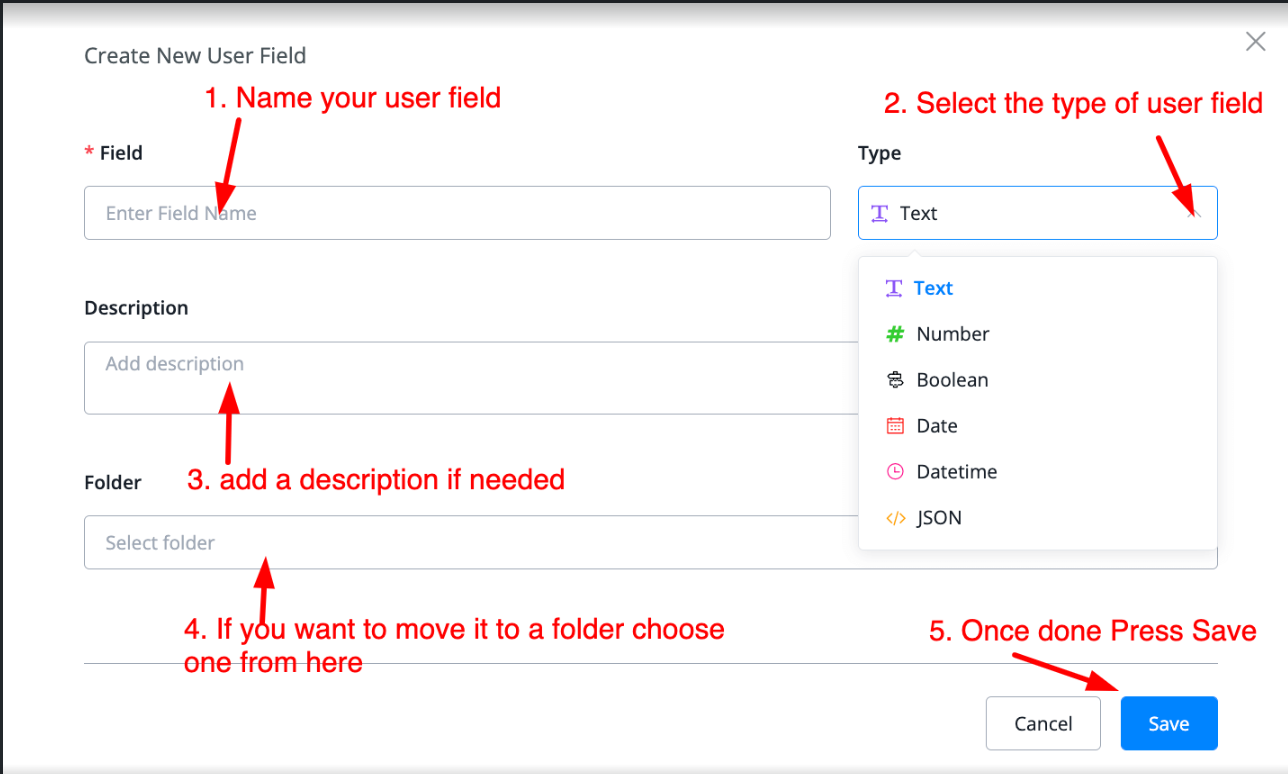The width and height of the screenshot is (1288, 774).
Task: Pick the Datetime option label
Action: [956, 472]
